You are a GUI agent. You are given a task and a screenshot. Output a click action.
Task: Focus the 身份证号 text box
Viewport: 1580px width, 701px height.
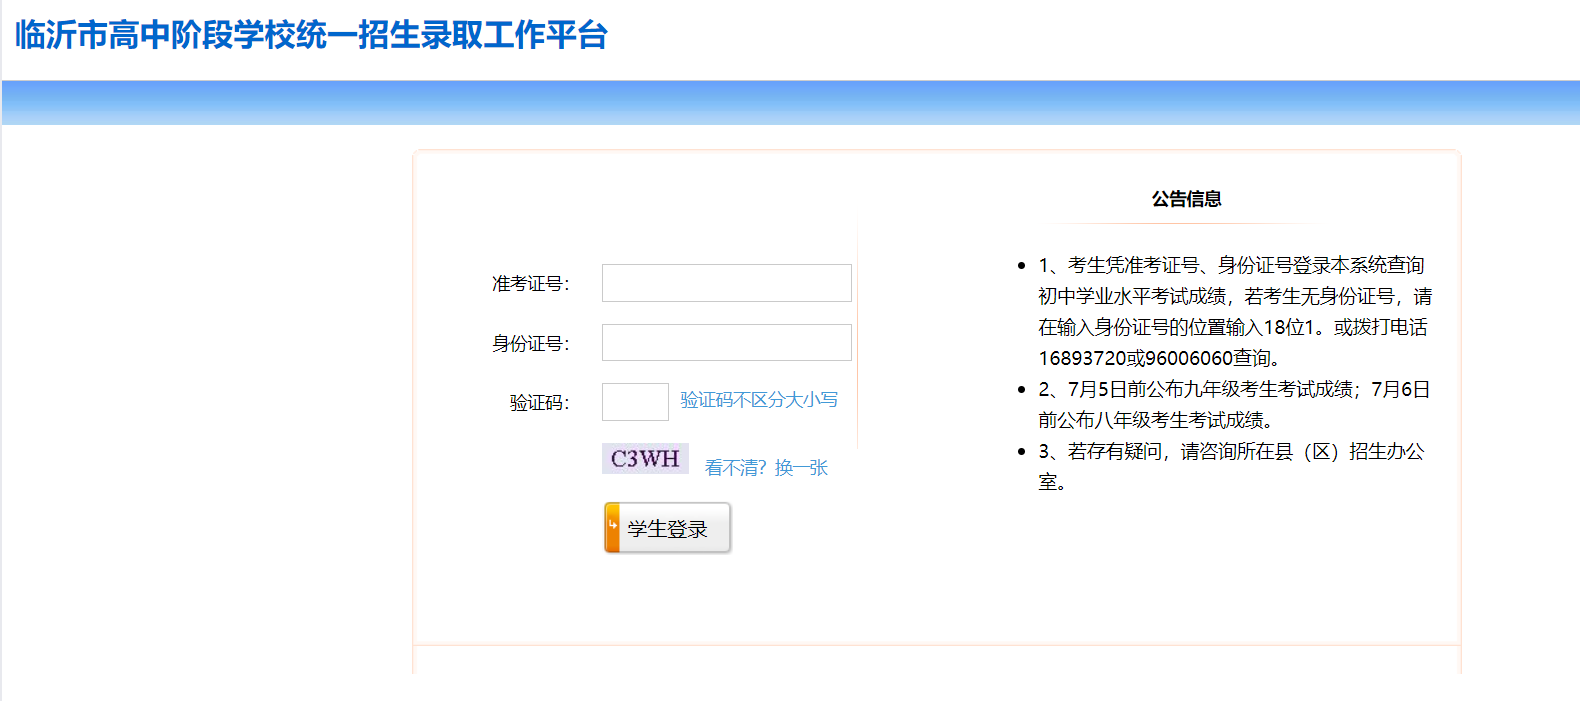pyautogui.click(x=726, y=342)
